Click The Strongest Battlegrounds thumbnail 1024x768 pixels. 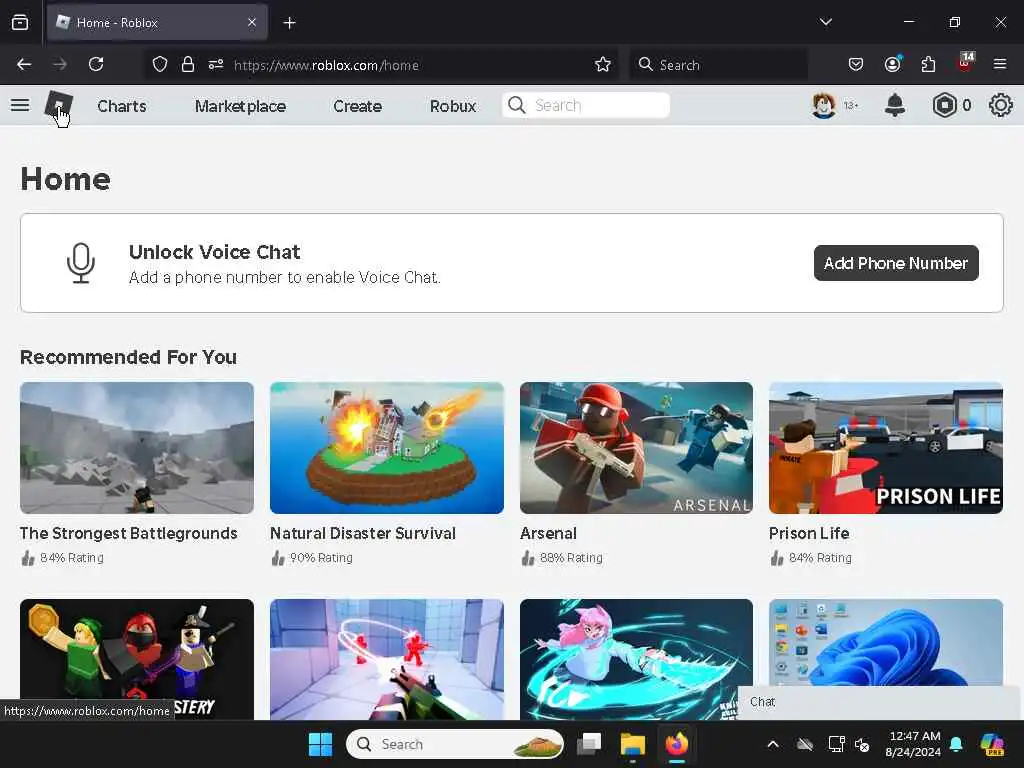coord(137,448)
